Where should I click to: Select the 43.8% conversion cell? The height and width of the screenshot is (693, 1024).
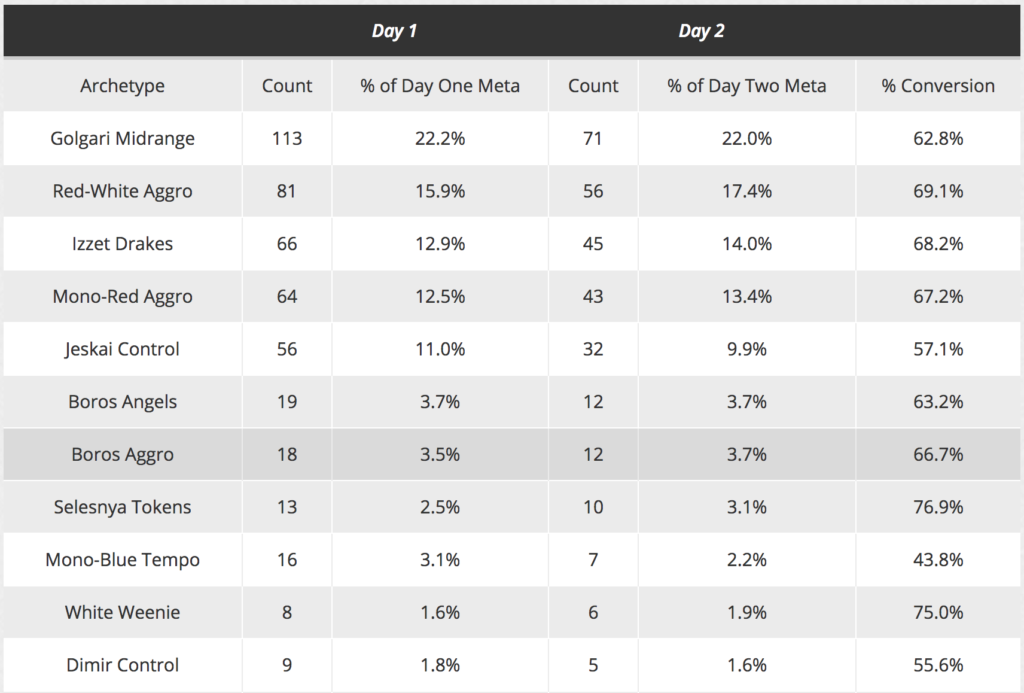938,560
